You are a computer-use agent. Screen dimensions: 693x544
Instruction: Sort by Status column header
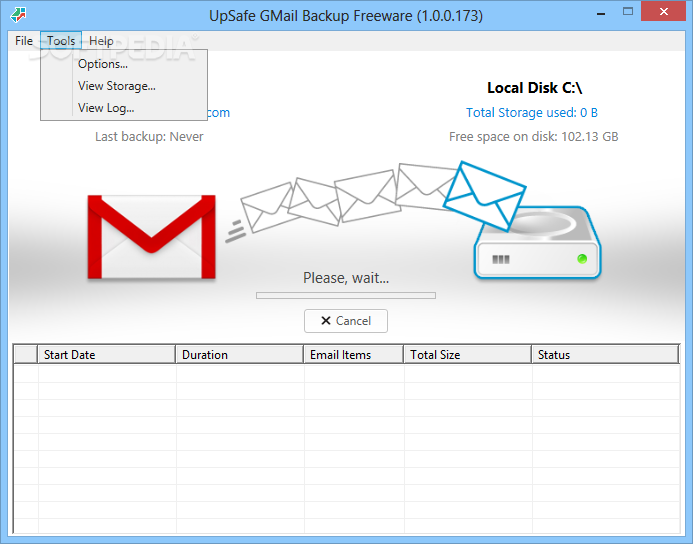(x=605, y=355)
